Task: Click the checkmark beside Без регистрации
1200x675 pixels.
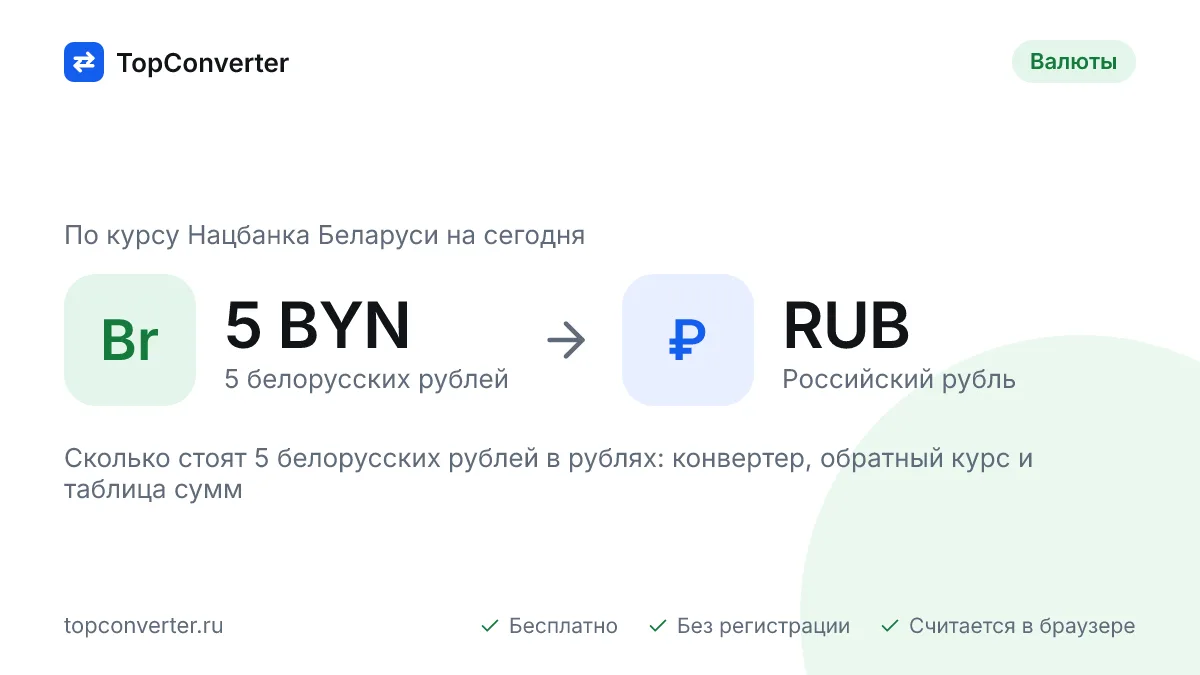Action: coord(658,626)
